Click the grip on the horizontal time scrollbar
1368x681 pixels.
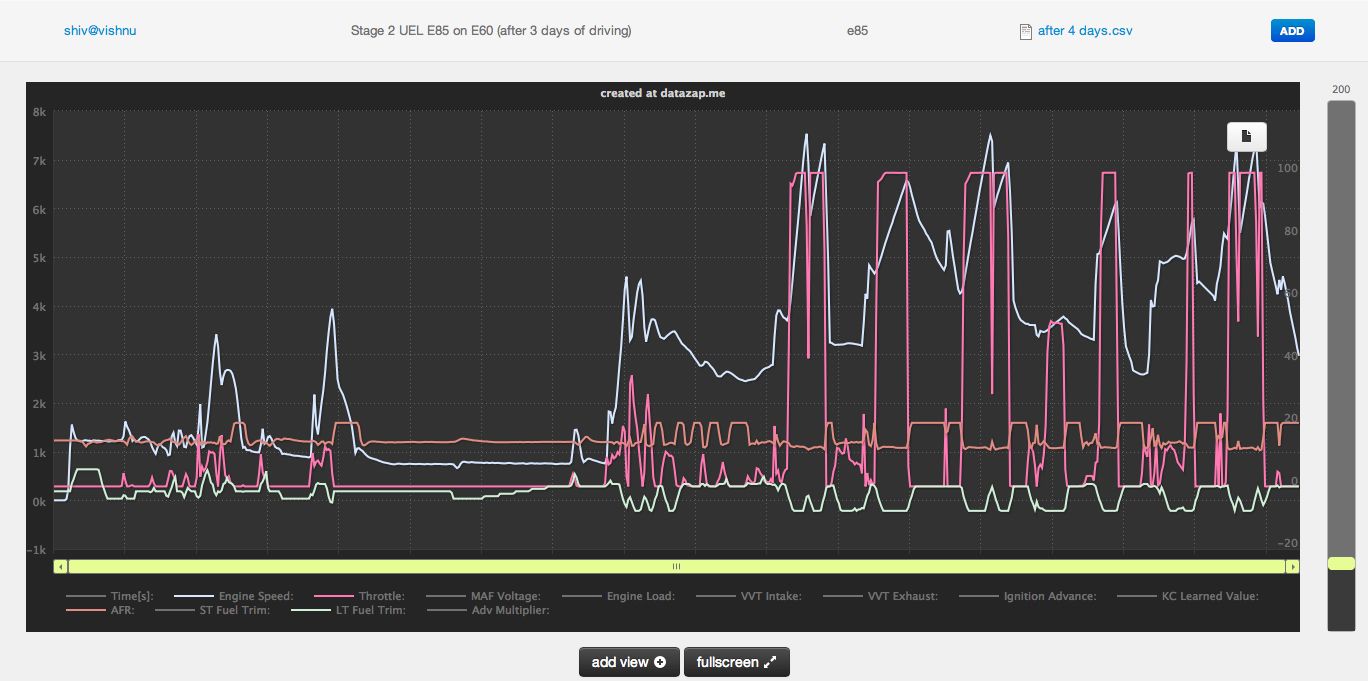[x=676, y=567]
